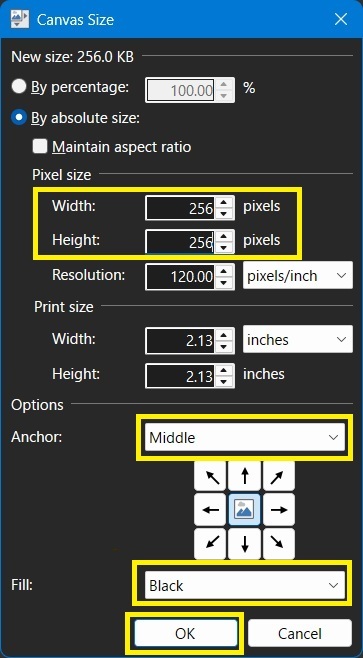Confirm canvas size with OK
This screenshot has height=658, width=363.
[185, 632]
